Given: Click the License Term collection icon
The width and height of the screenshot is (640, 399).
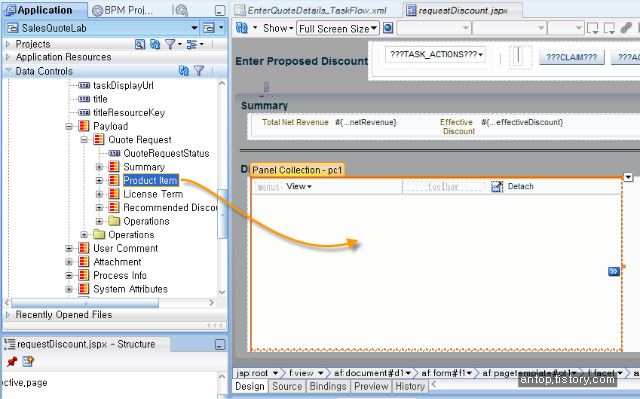Looking at the screenshot, I should pos(114,194).
